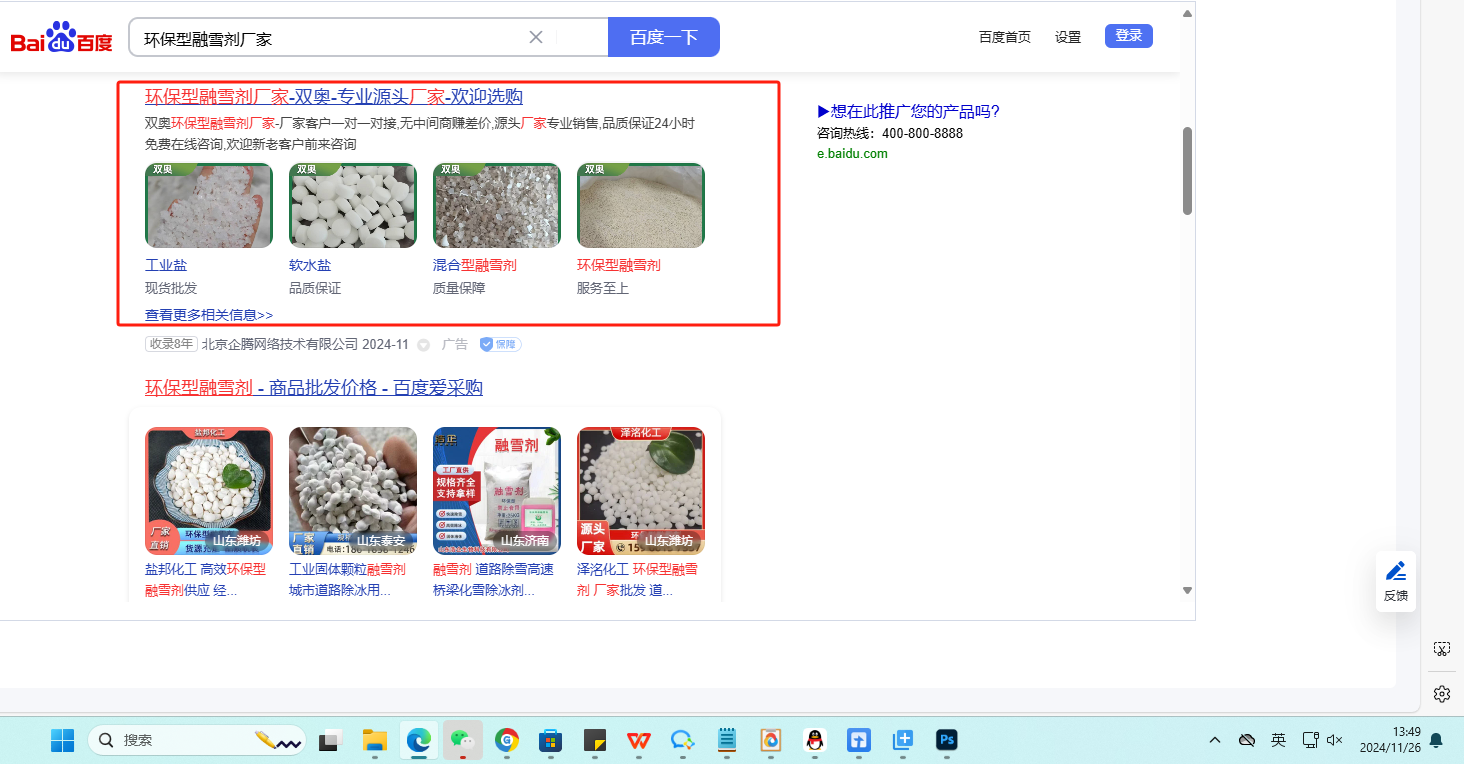Image resolution: width=1464 pixels, height=764 pixels.
Task: Open 泽洛化工 环保型融雪剂 product link
Action: coord(640,579)
